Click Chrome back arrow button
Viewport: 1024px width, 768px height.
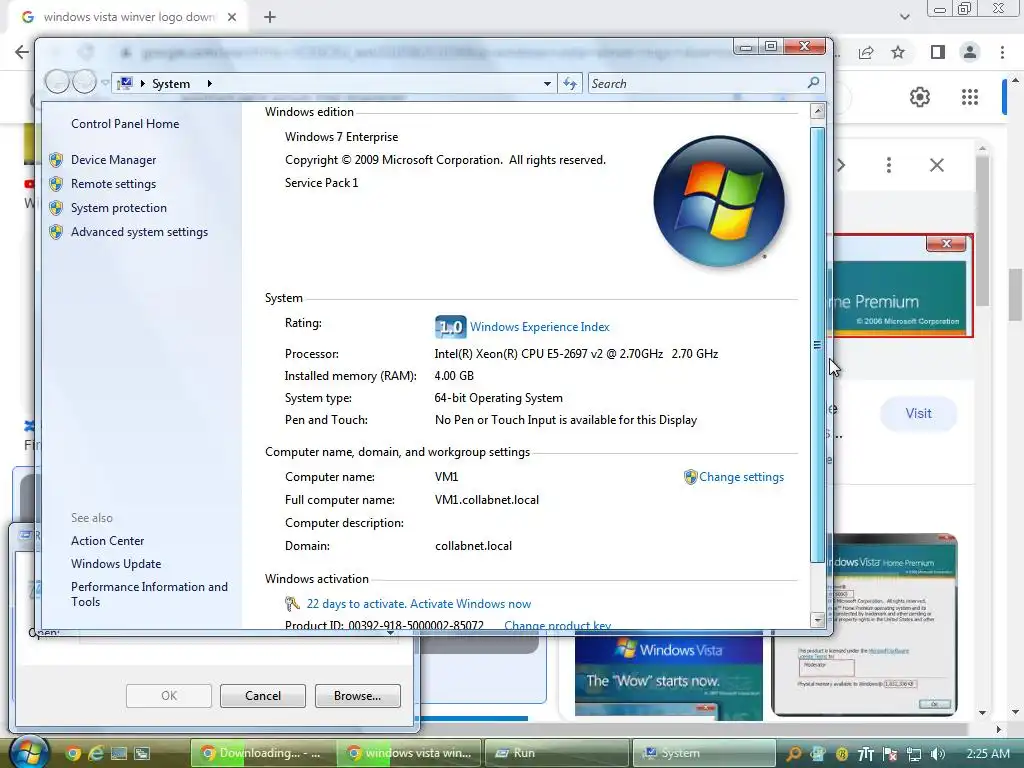pyautogui.click(x=22, y=52)
